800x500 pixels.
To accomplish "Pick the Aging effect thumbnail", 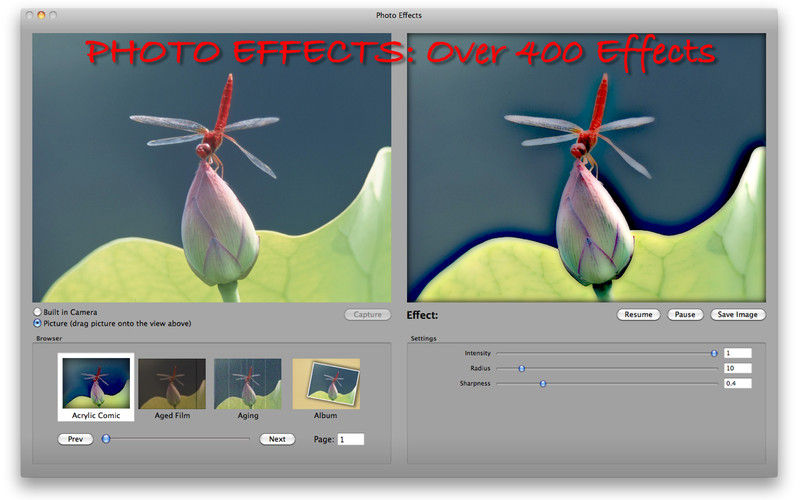I will pos(247,383).
